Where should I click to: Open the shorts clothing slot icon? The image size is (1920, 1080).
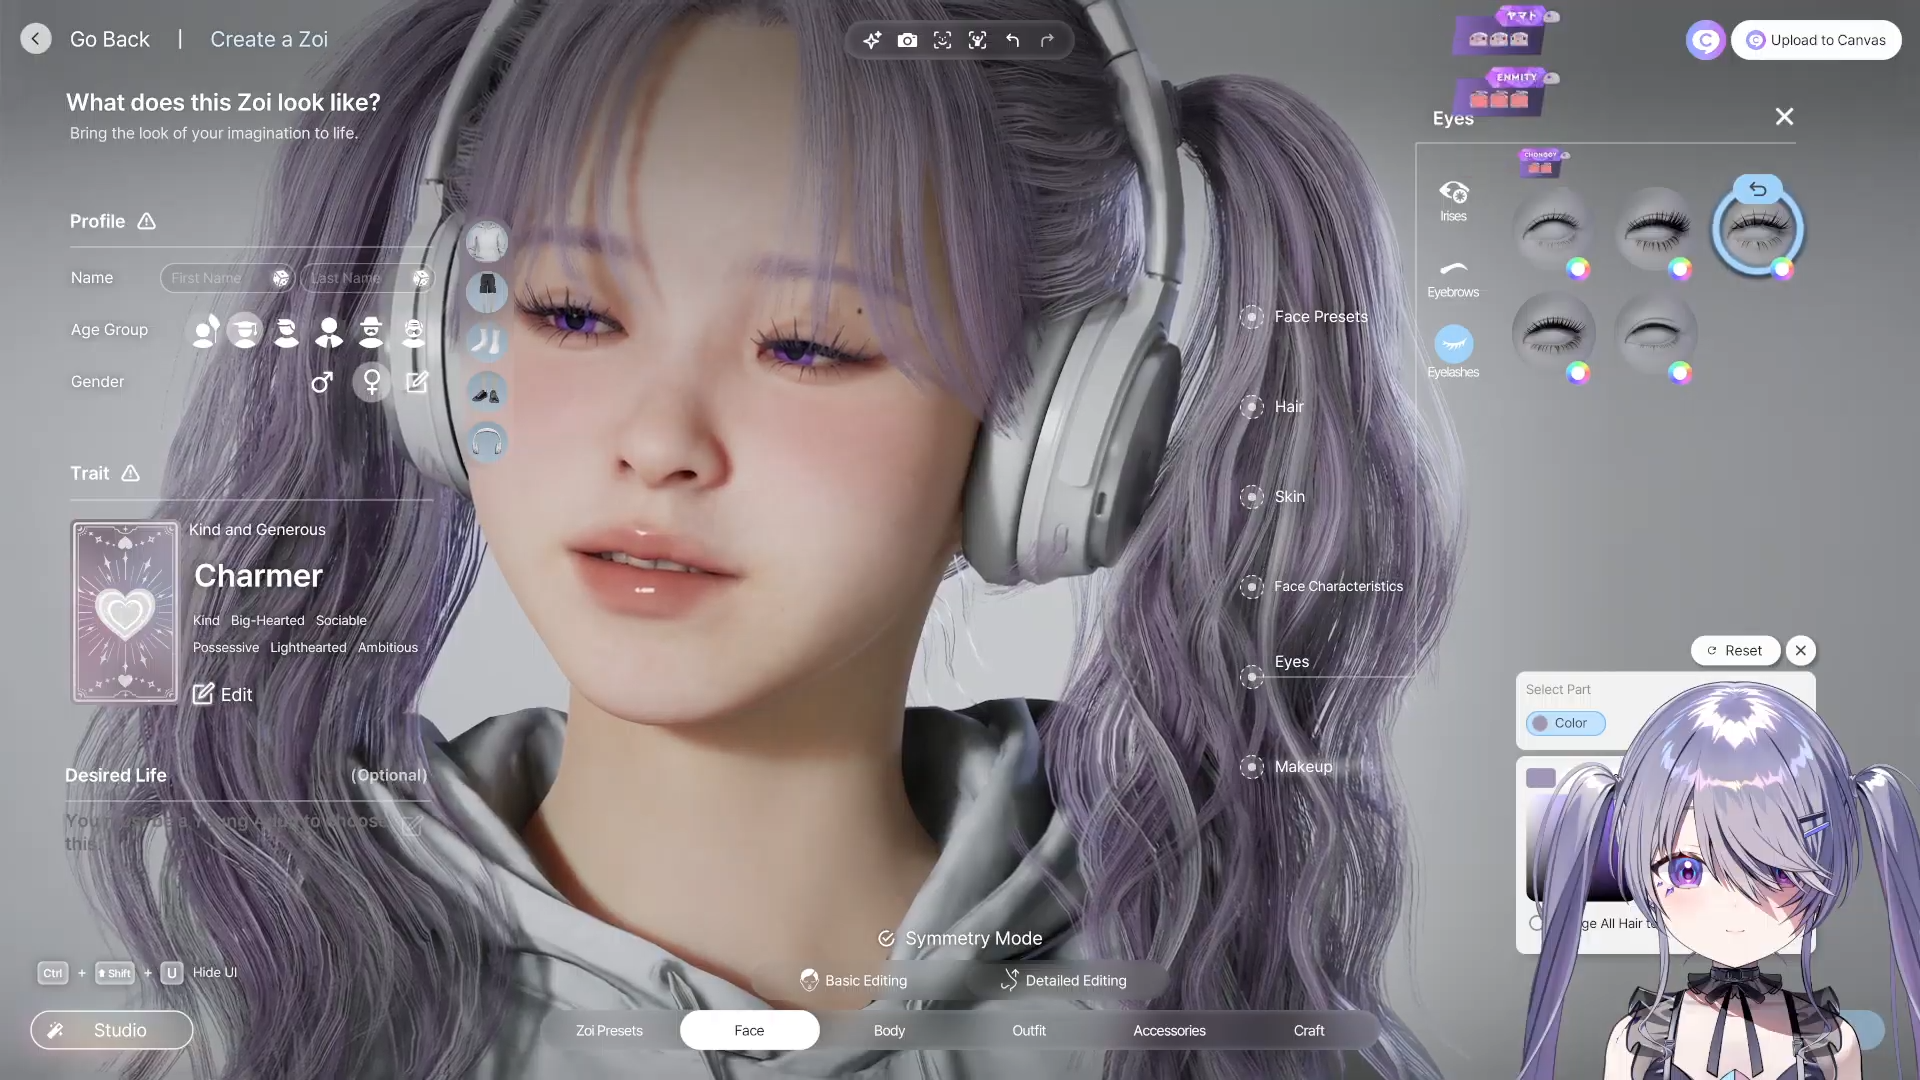tap(487, 292)
